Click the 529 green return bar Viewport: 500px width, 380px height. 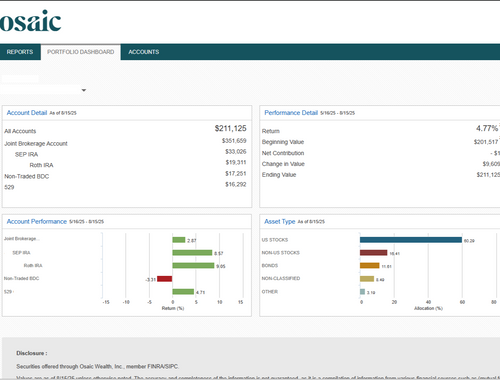point(183,292)
